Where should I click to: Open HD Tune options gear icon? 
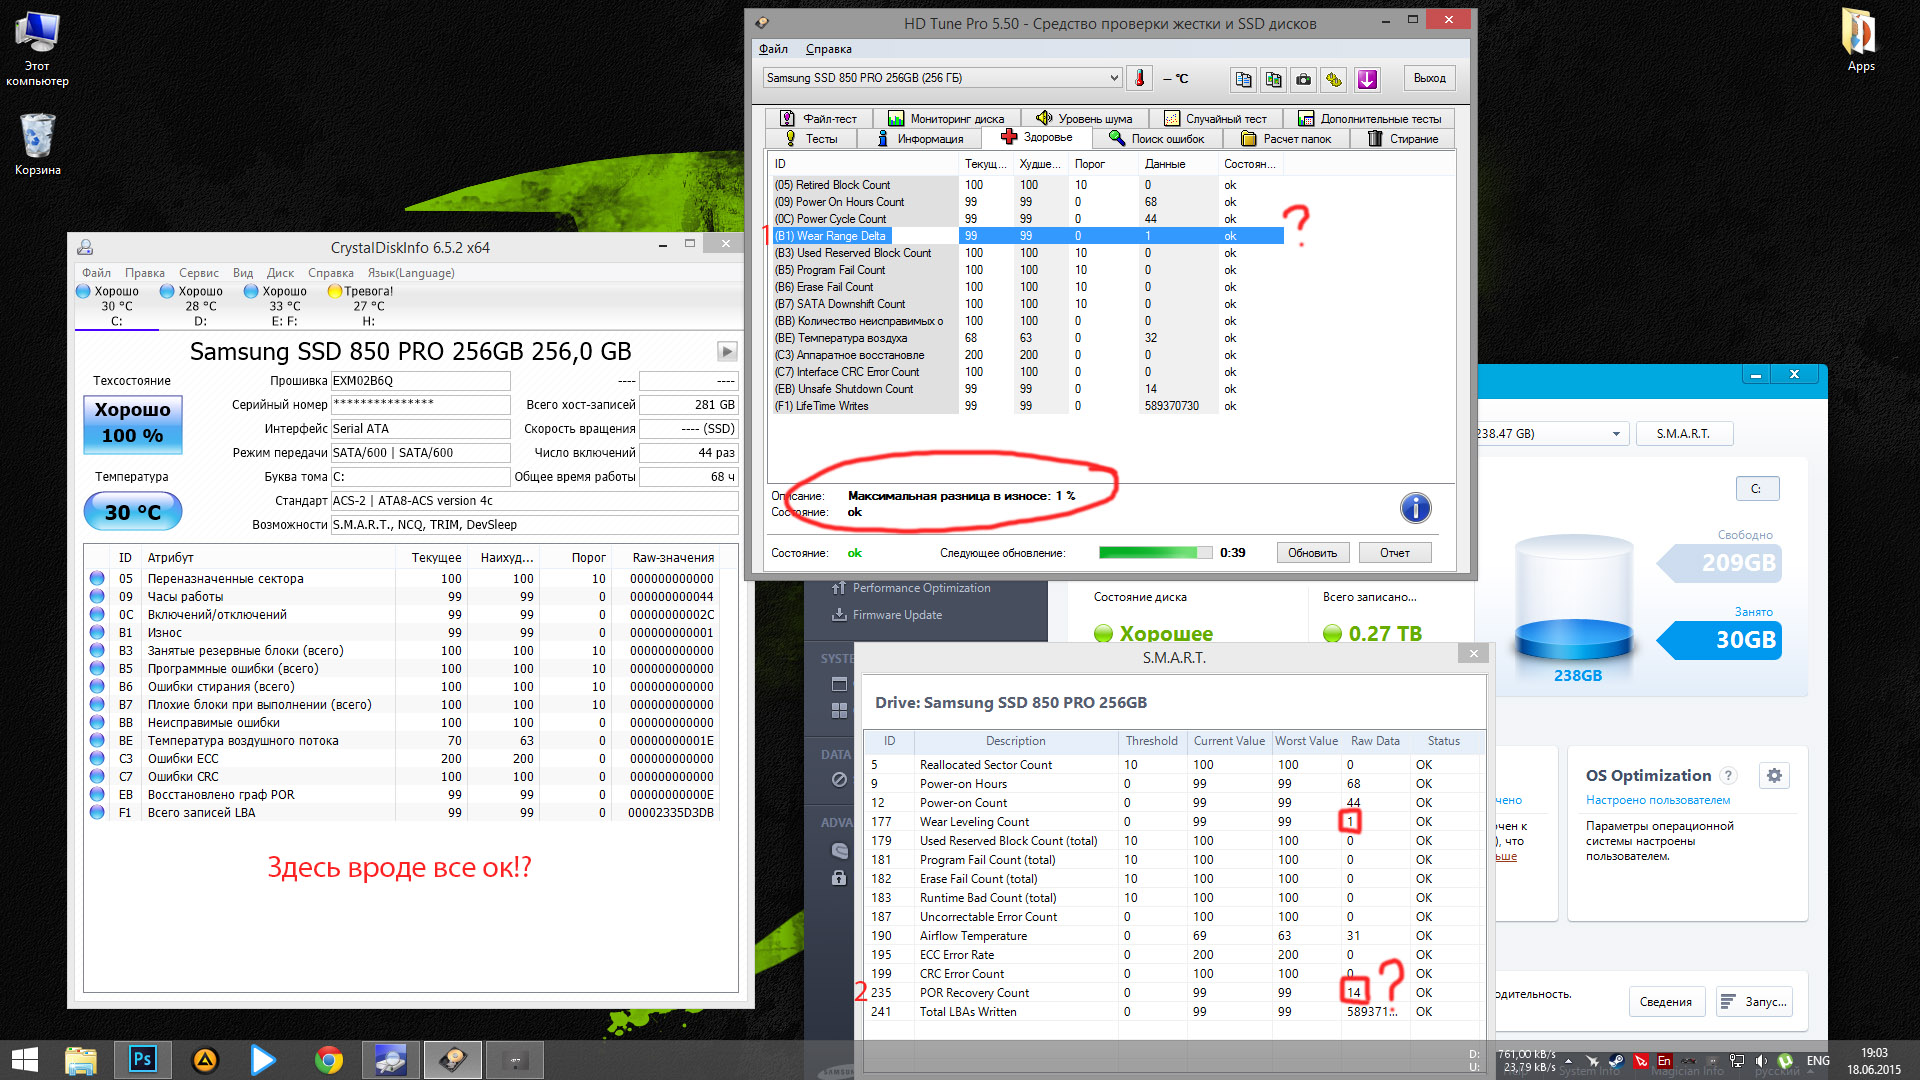(1334, 79)
